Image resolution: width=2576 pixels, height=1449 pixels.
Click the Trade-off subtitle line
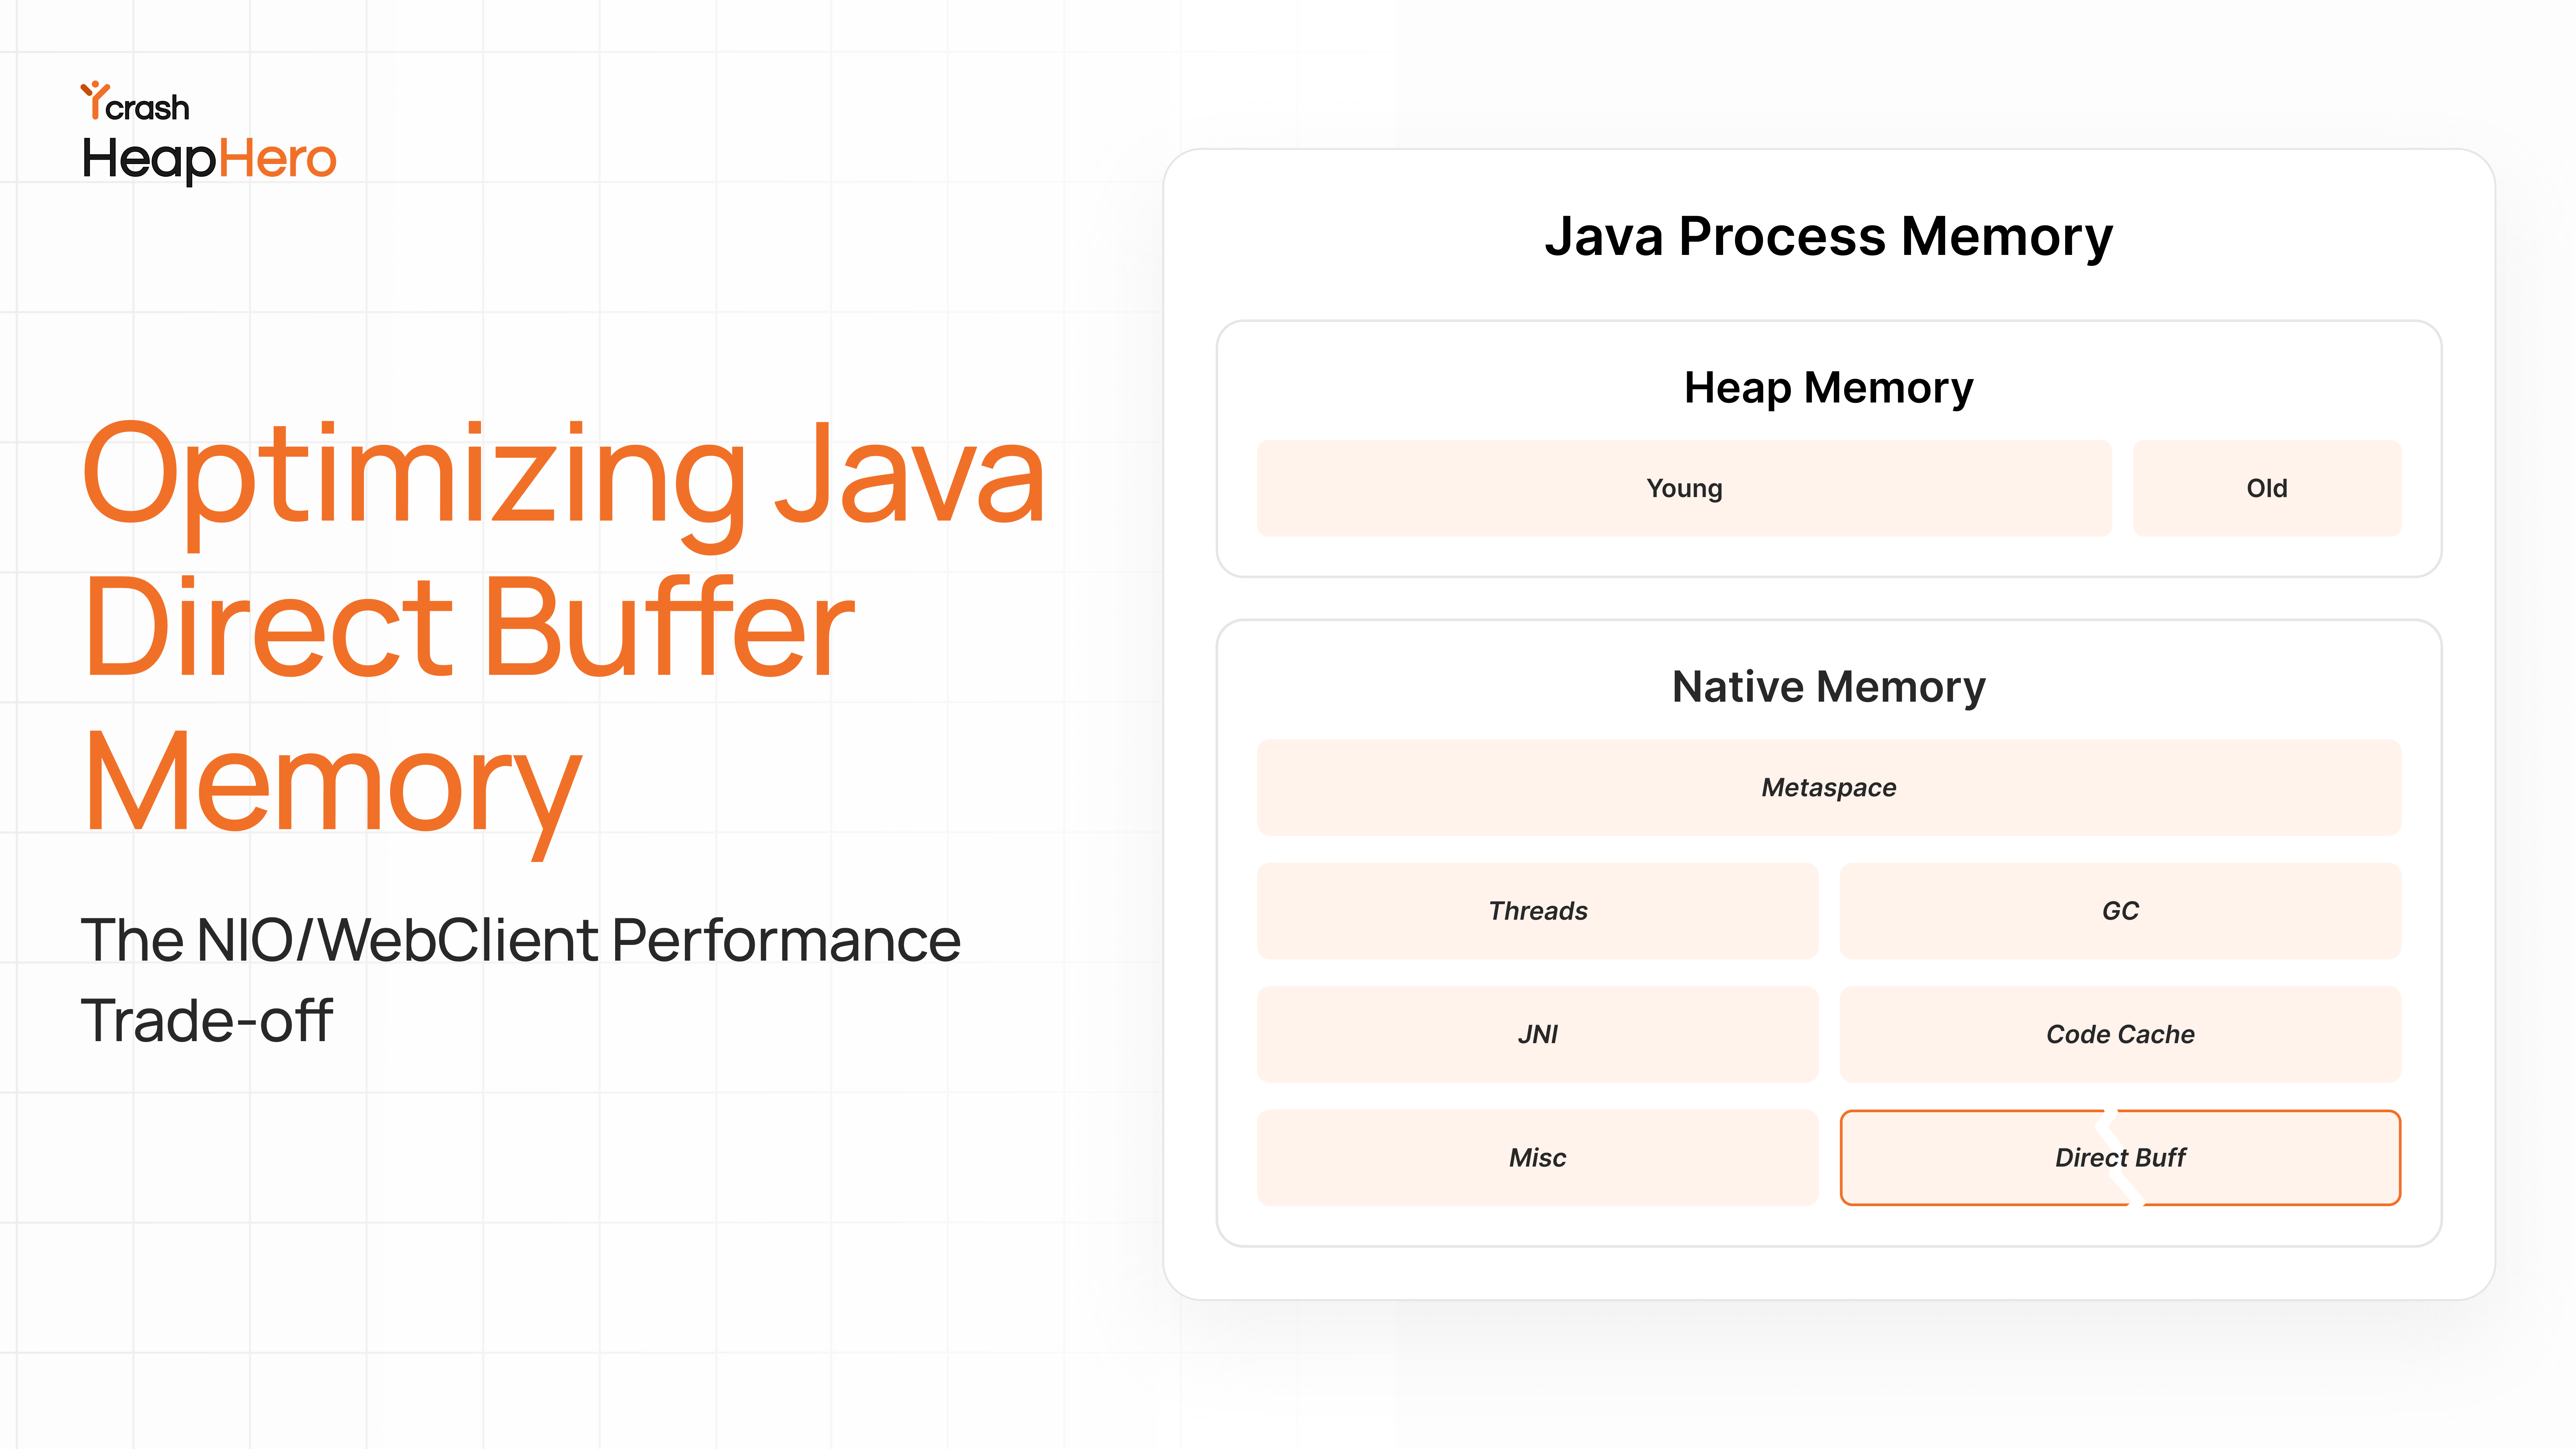(206, 1021)
